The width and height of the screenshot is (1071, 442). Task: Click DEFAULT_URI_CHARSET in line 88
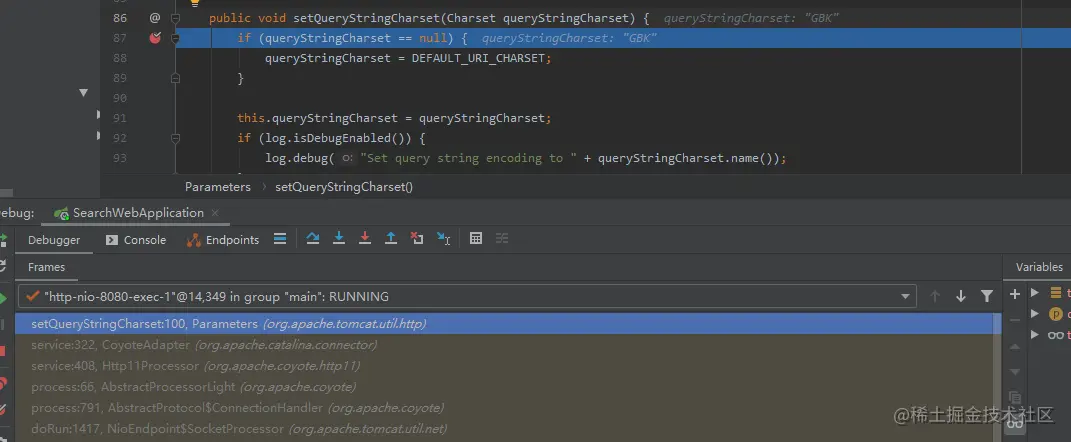(477, 58)
